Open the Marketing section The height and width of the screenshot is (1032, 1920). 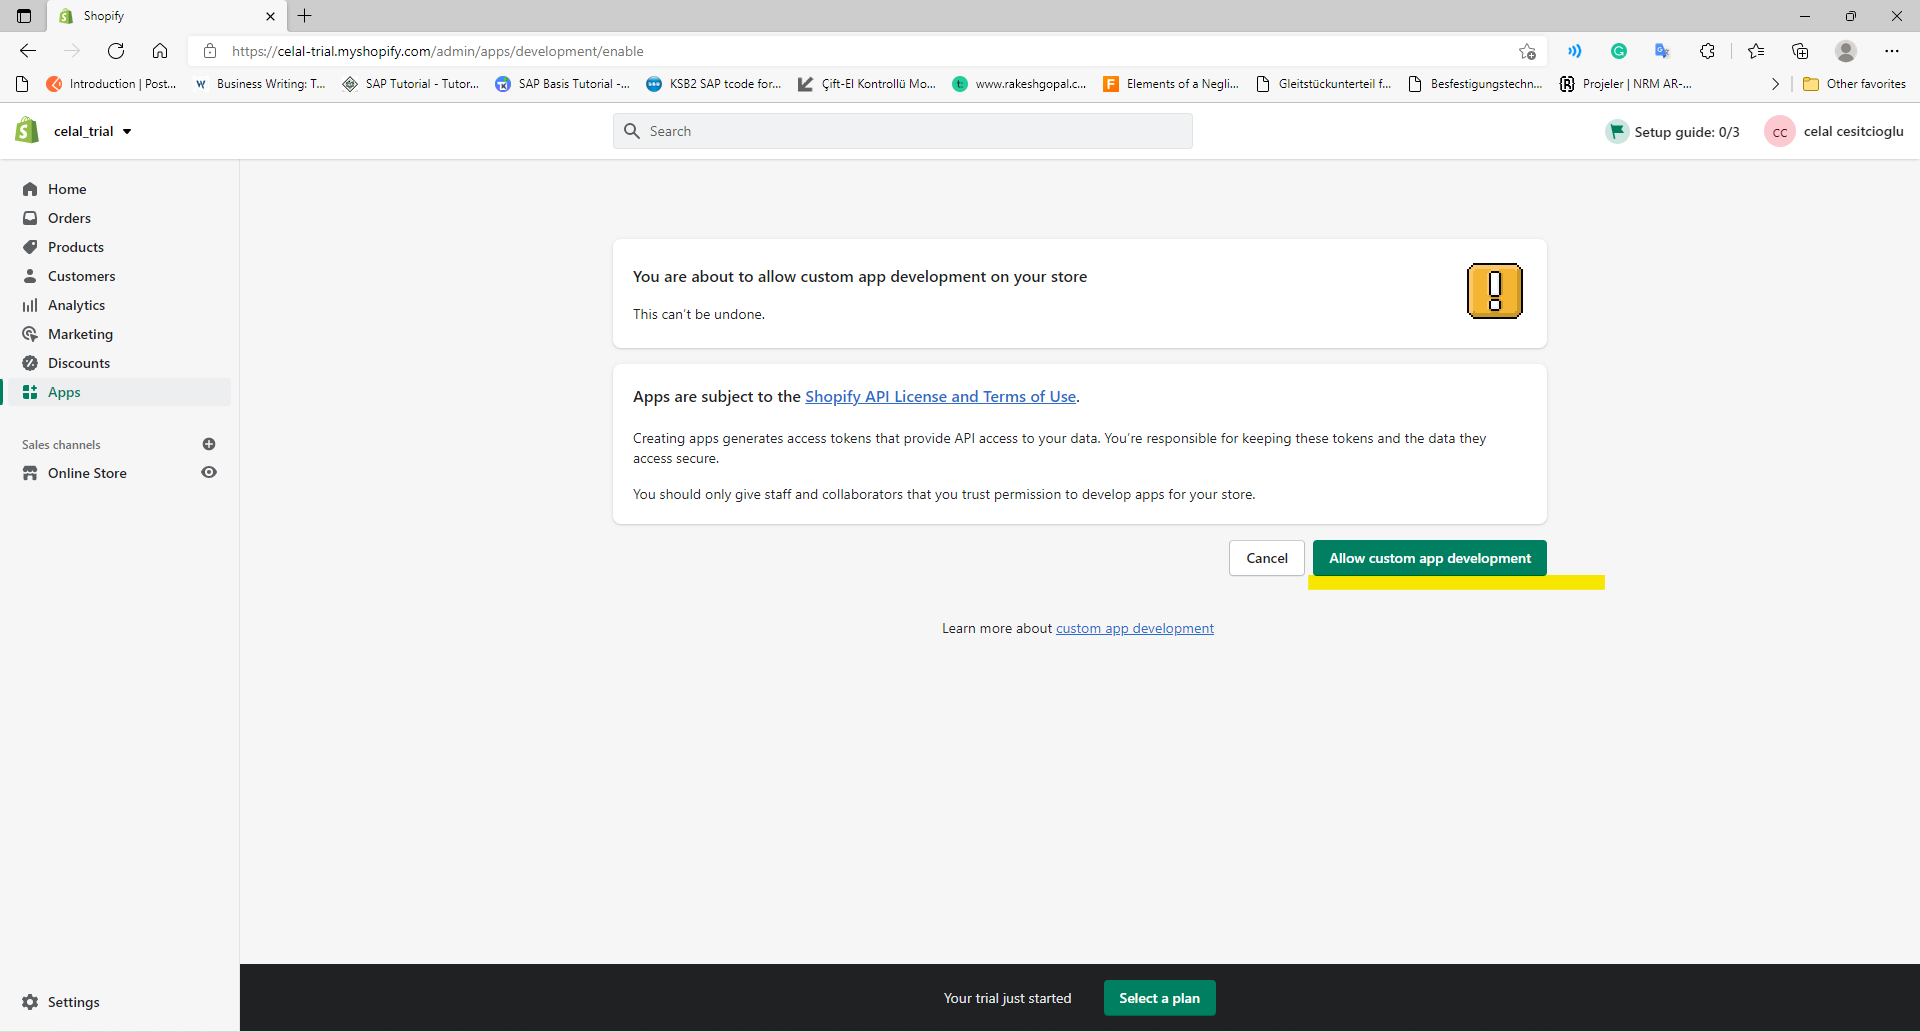pyautogui.click(x=80, y=334)
